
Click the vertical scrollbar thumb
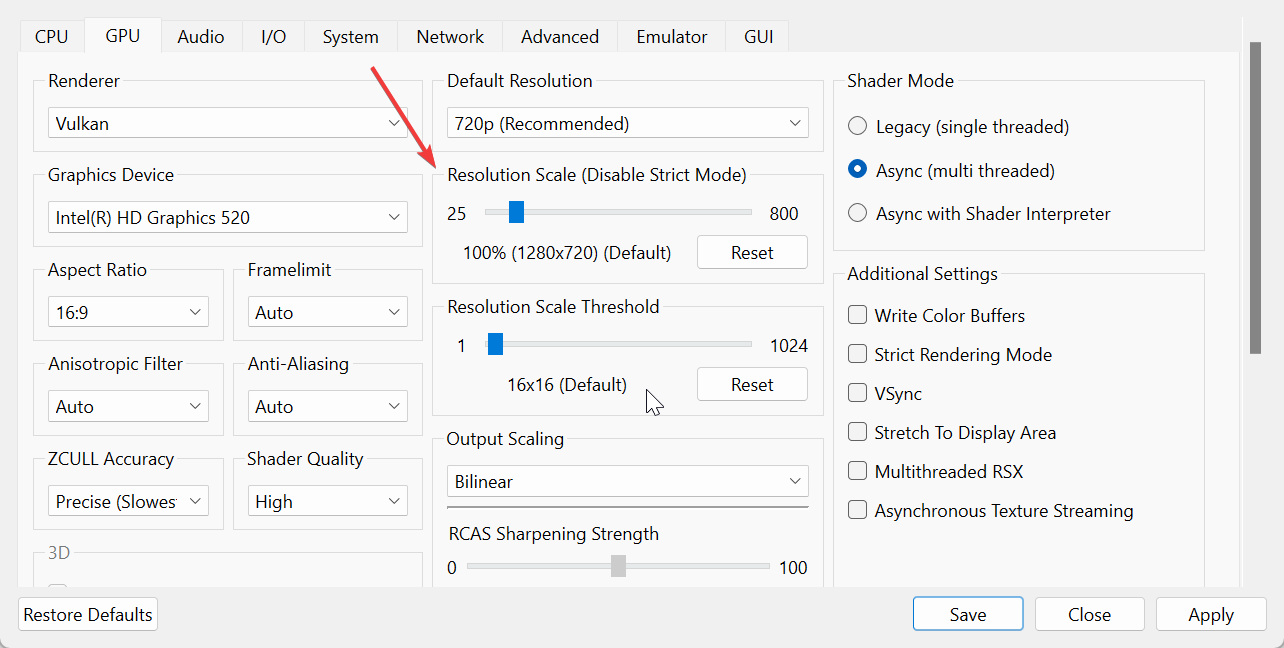pyautogui.click(x=1256, y=200)
